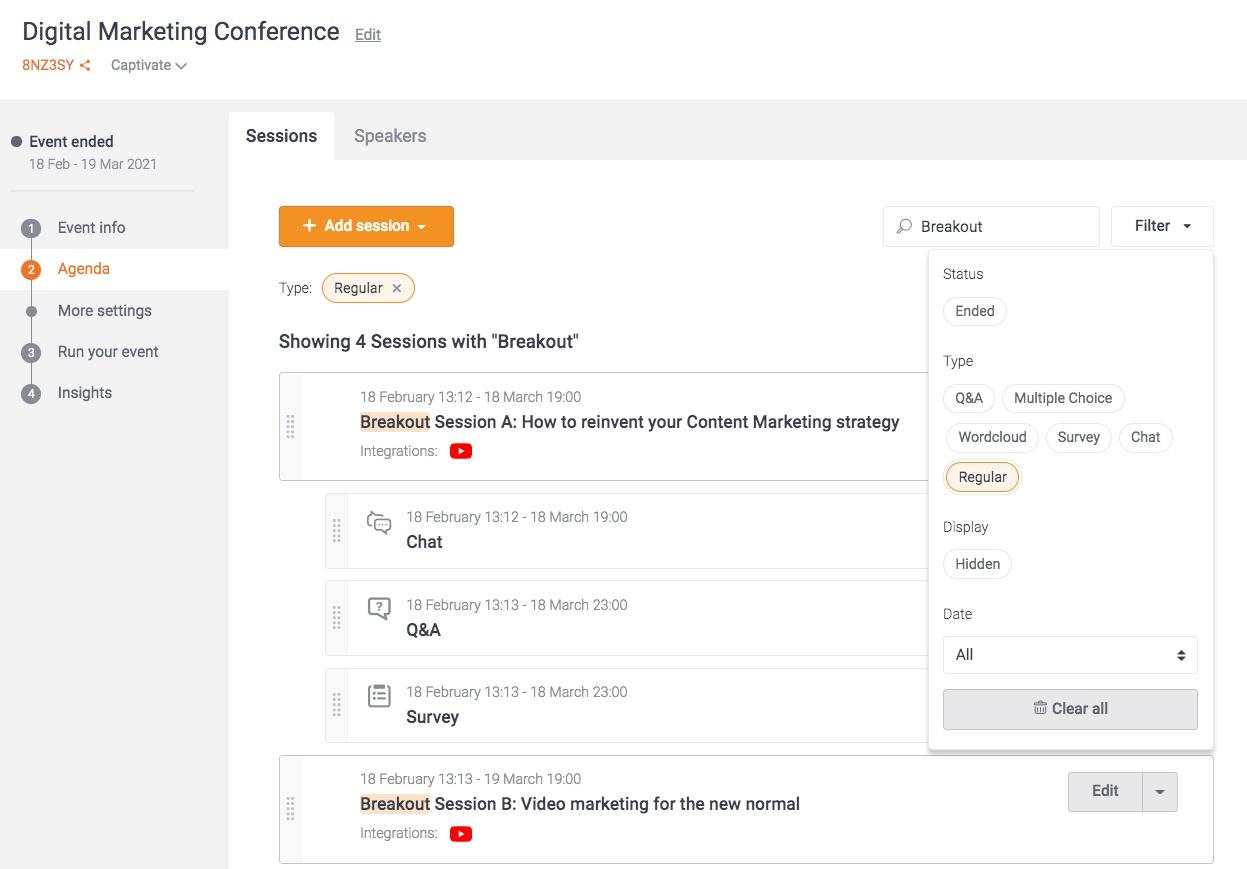Open the Date dropdown set to All

coord(1069,655)
